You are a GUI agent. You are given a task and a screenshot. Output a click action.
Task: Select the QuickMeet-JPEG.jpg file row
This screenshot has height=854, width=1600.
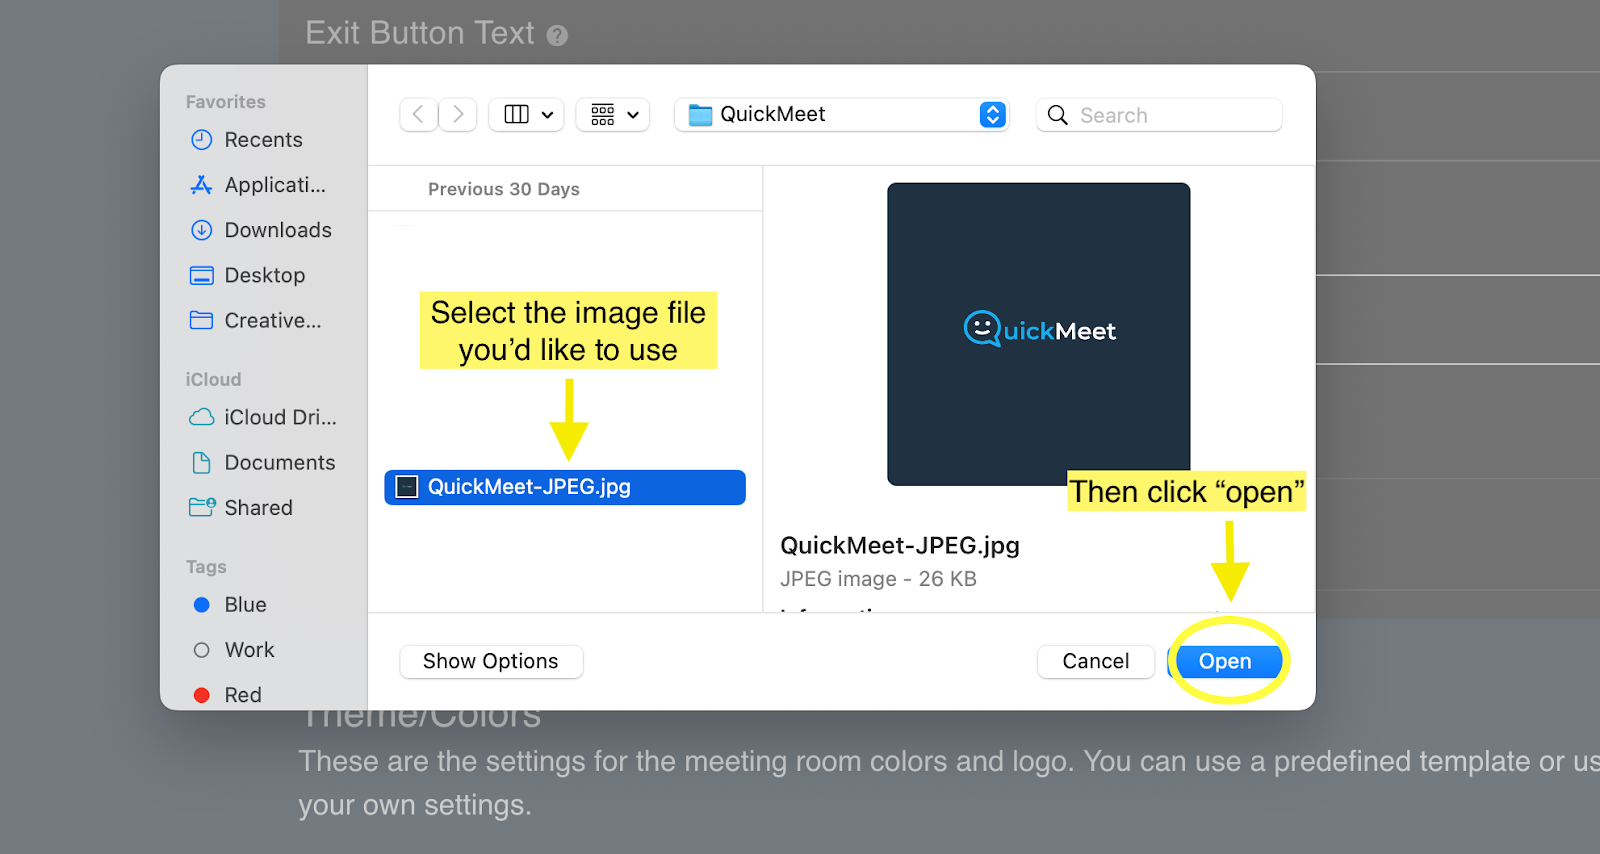point(565,487)
